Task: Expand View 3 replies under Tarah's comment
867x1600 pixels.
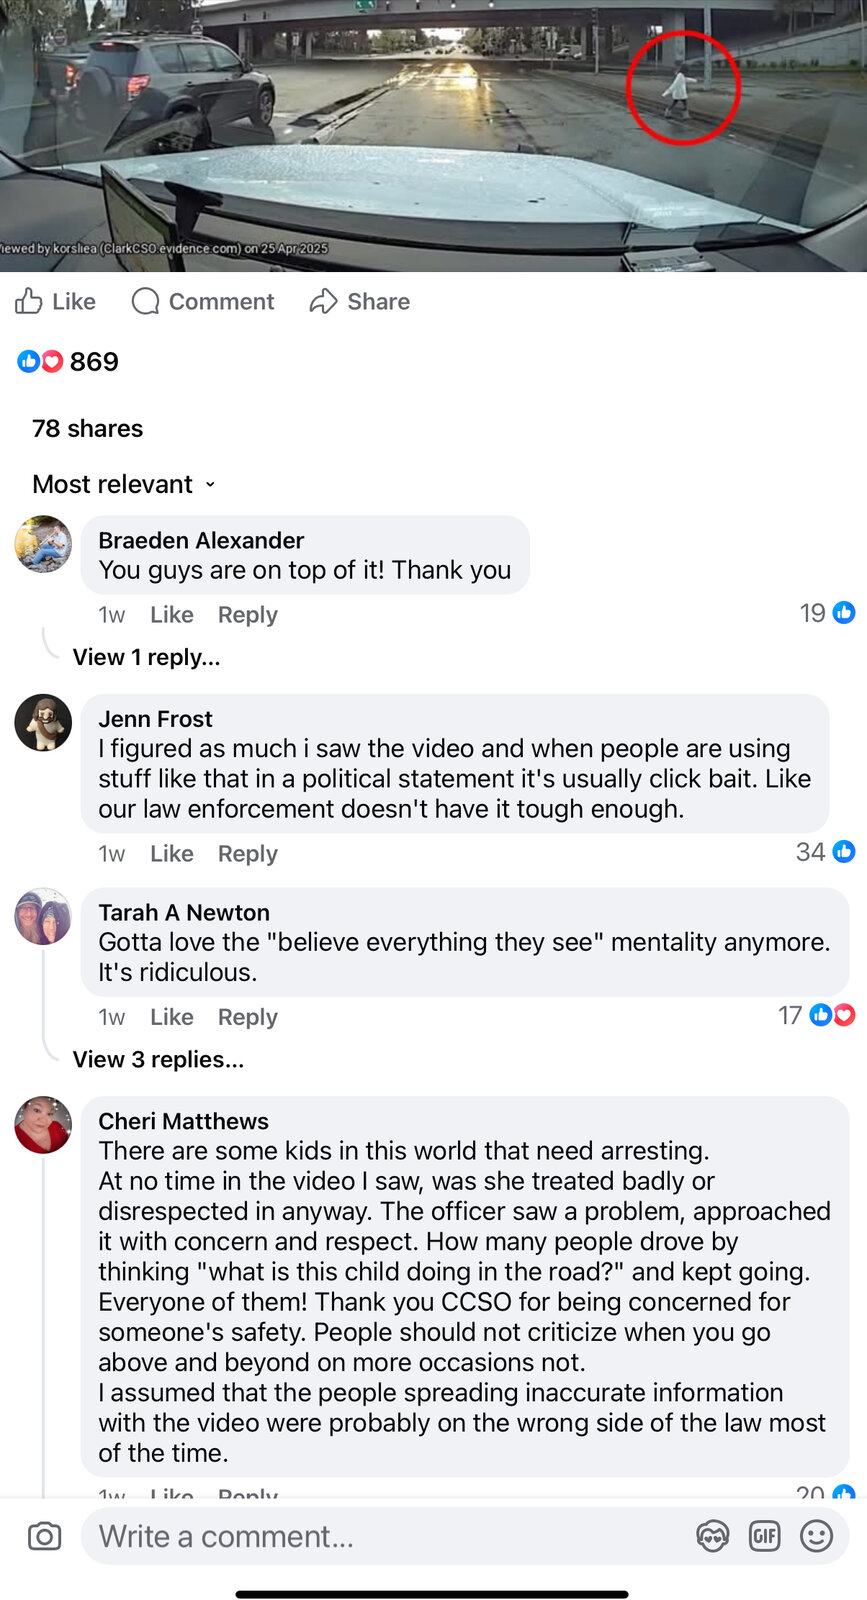Action: (x=158, y=1059)
